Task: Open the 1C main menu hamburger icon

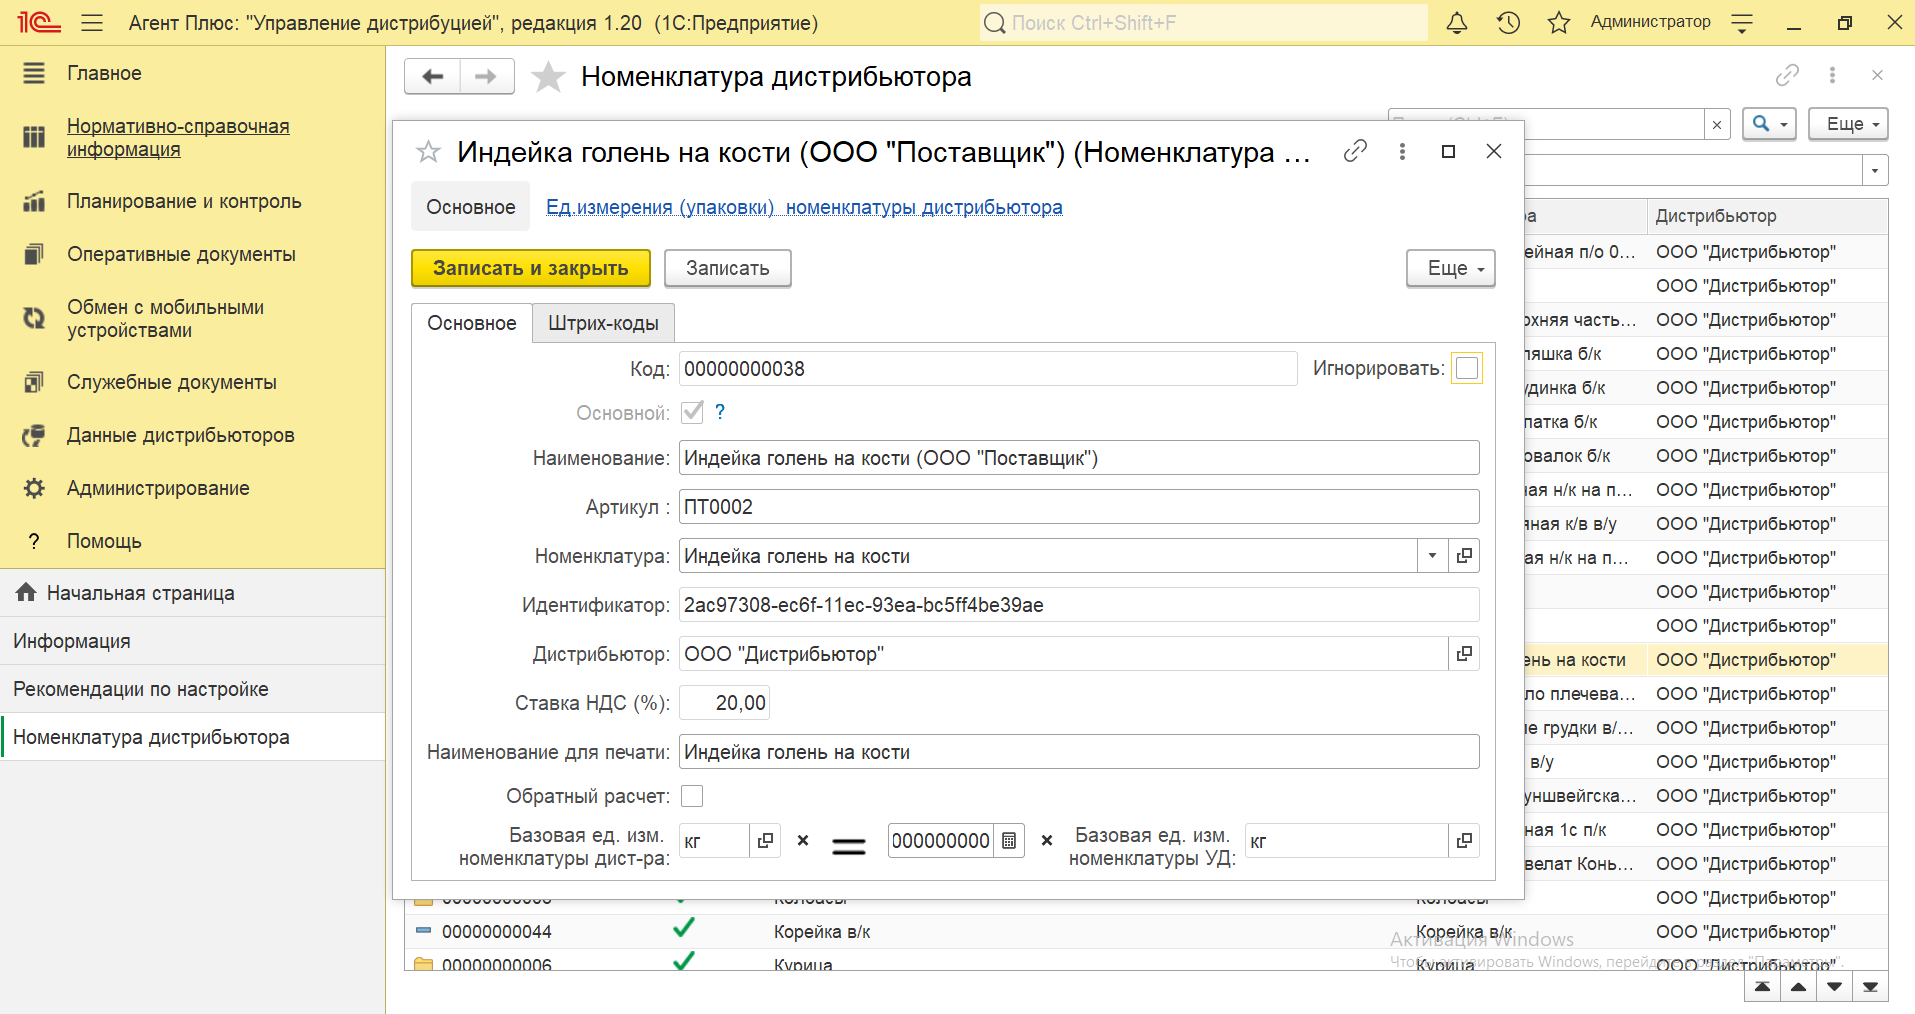Action: tap(92, 22)
